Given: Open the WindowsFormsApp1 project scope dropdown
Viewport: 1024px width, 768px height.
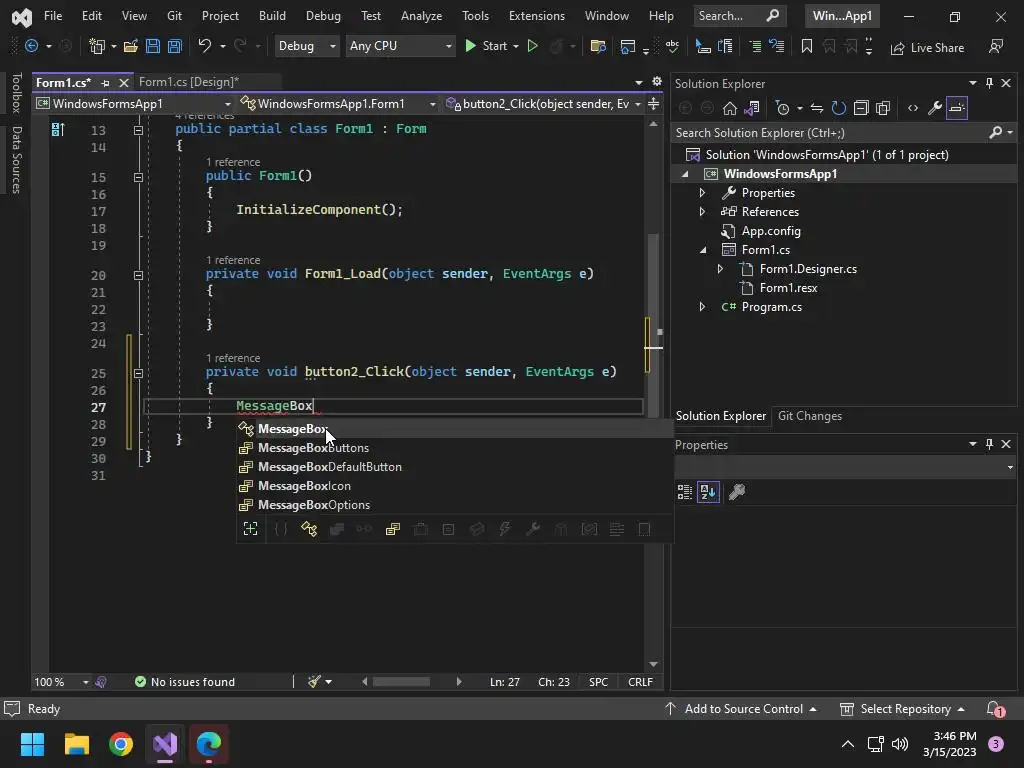Looking at the screenshot, I should tap(133, 104).
